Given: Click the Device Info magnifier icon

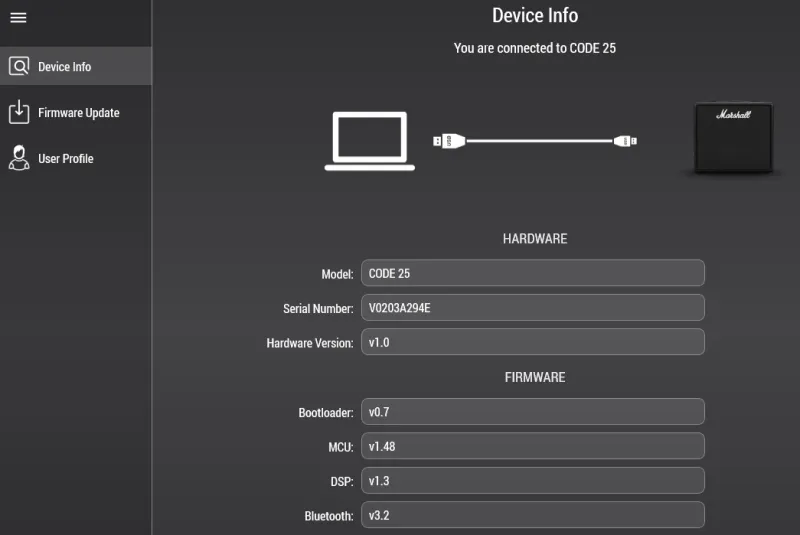Looking at the screenshot, I should tap(19, 67).
